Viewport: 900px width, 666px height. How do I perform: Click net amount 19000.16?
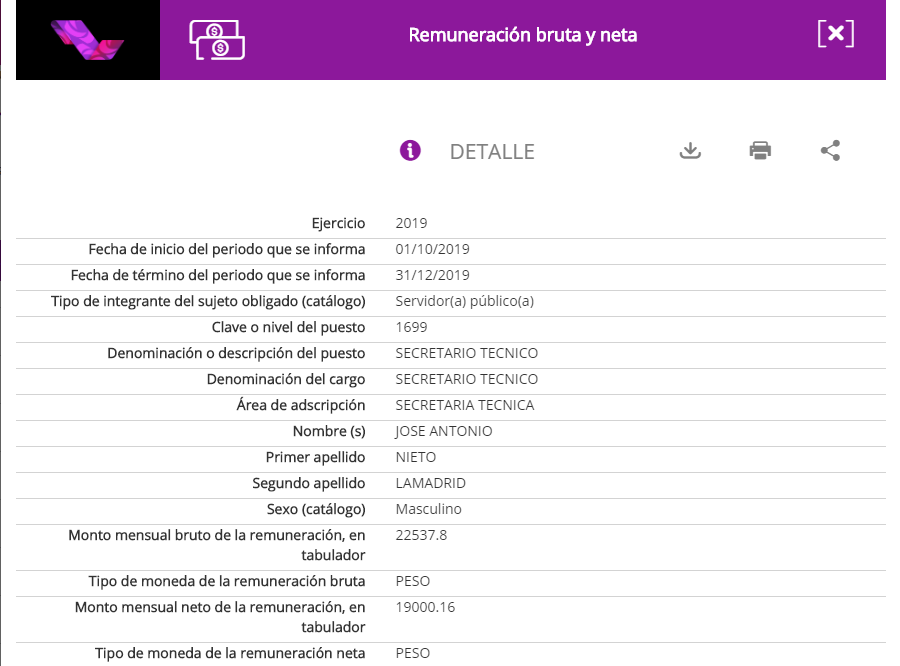tap(425, 607)
